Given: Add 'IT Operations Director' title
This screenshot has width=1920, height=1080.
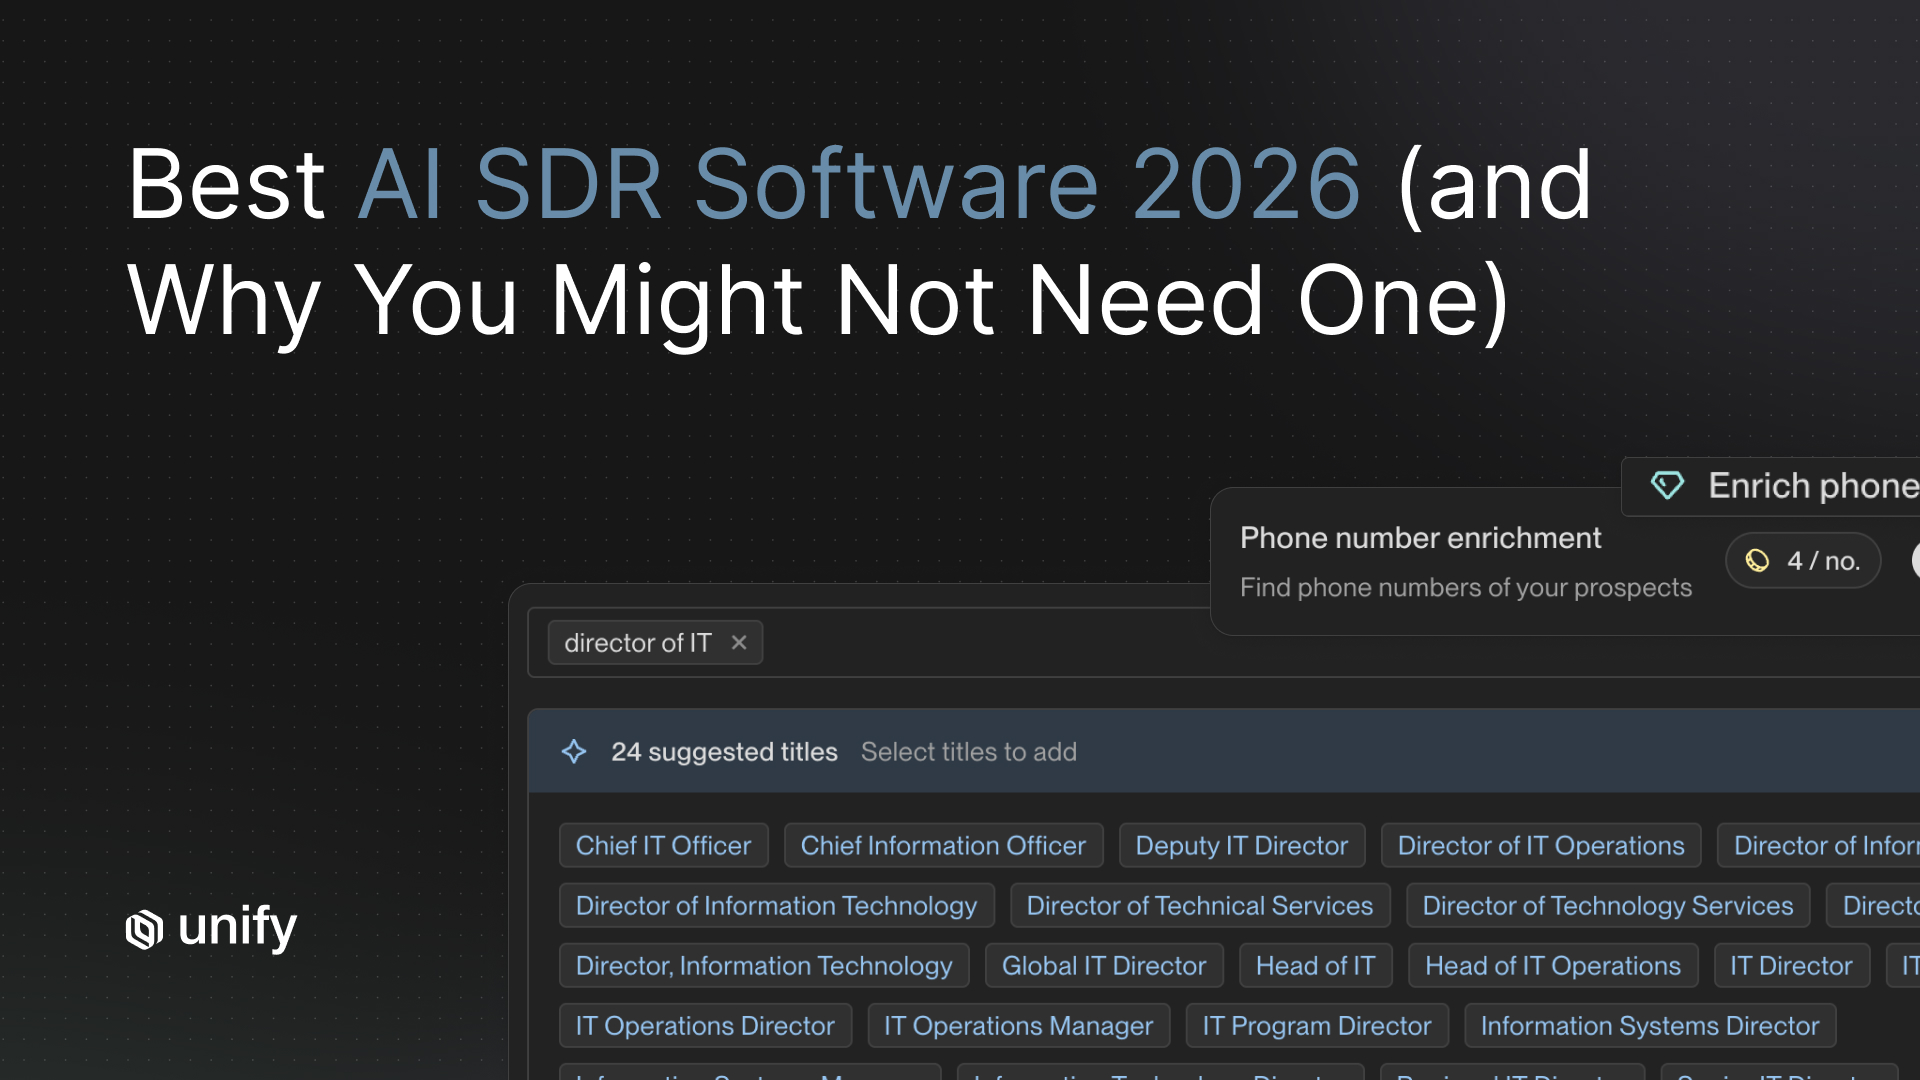Looking at the screenshot, I should pos(705,1026).
